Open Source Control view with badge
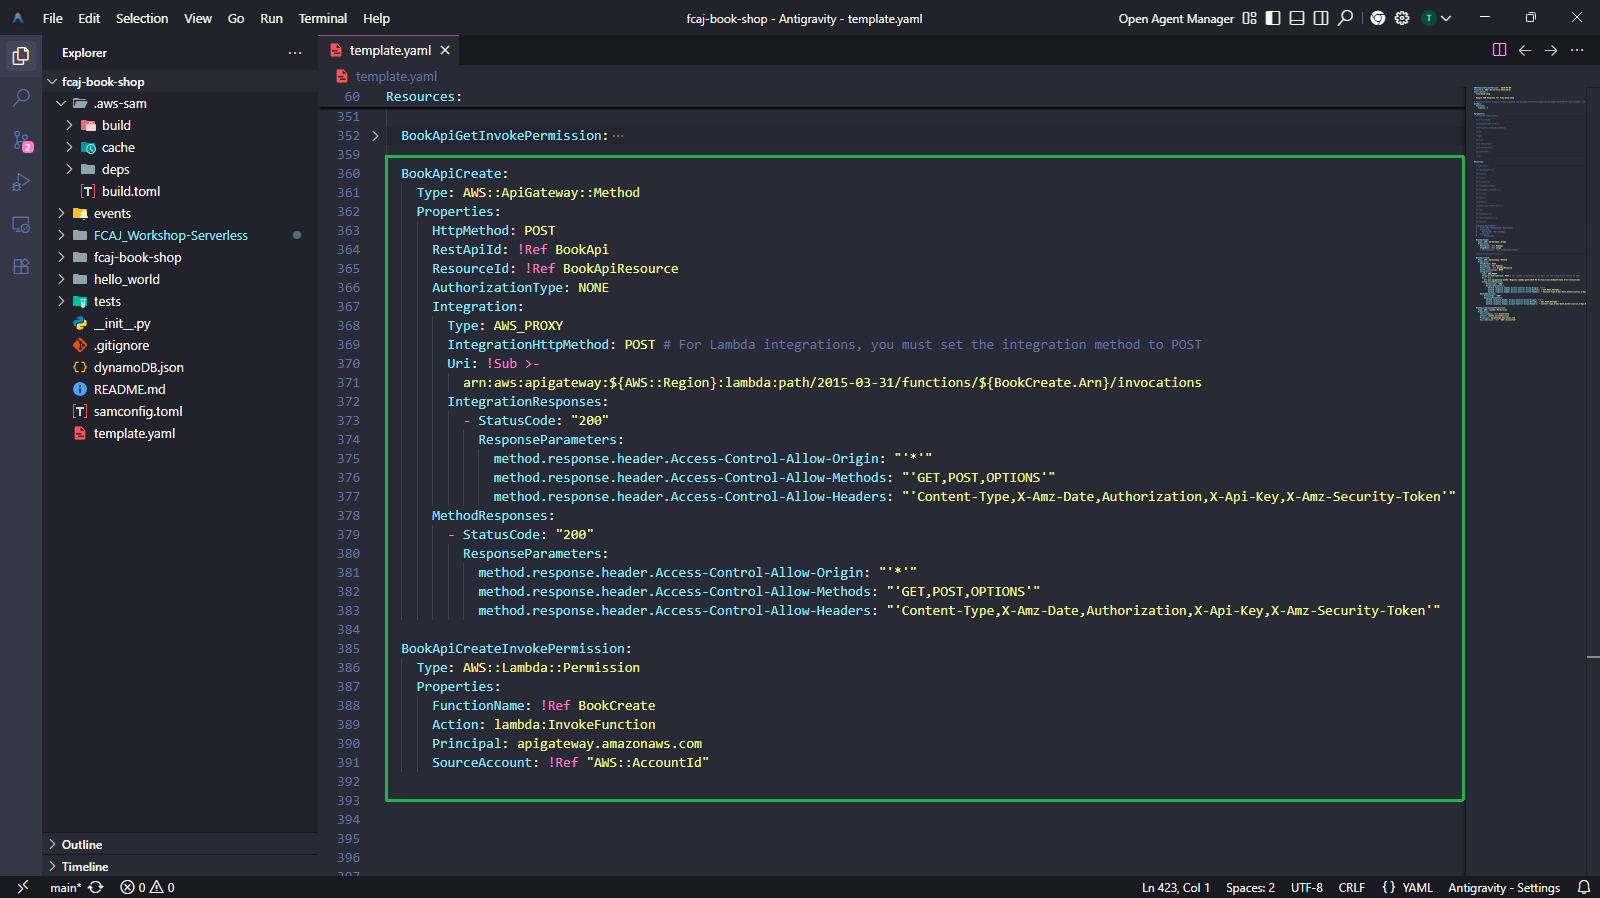Screen dimensions: 1600x898 [21, 141]
